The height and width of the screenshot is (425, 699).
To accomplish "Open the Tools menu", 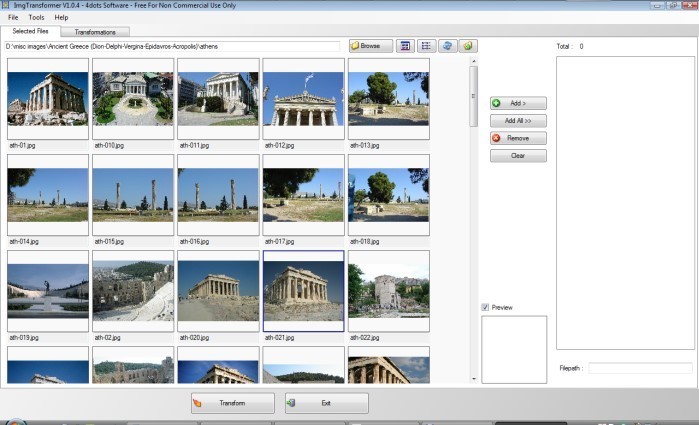I will coord(36,17).
